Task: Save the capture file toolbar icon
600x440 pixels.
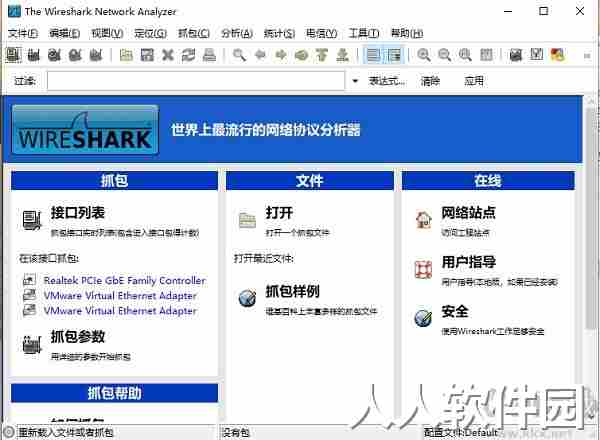Action: click(x=147, y=55)
